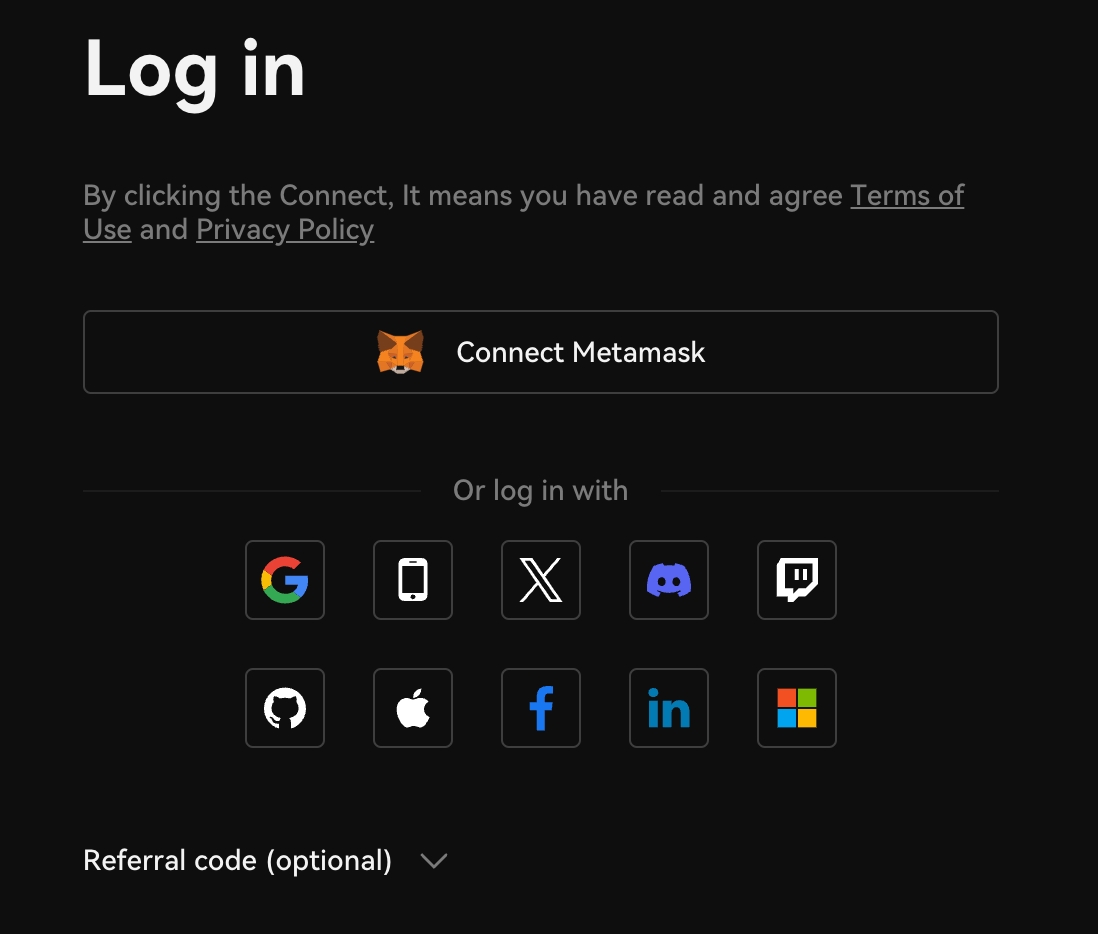
Task: Click the chevron beside Referral code
Action: point(434,861)
